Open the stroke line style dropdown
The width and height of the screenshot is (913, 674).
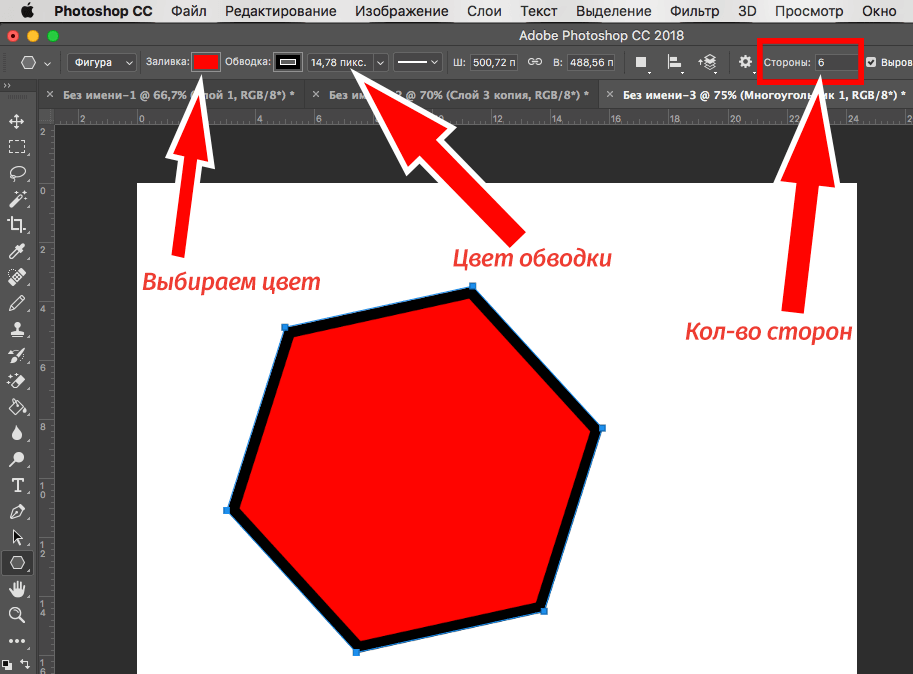(418, 62)
